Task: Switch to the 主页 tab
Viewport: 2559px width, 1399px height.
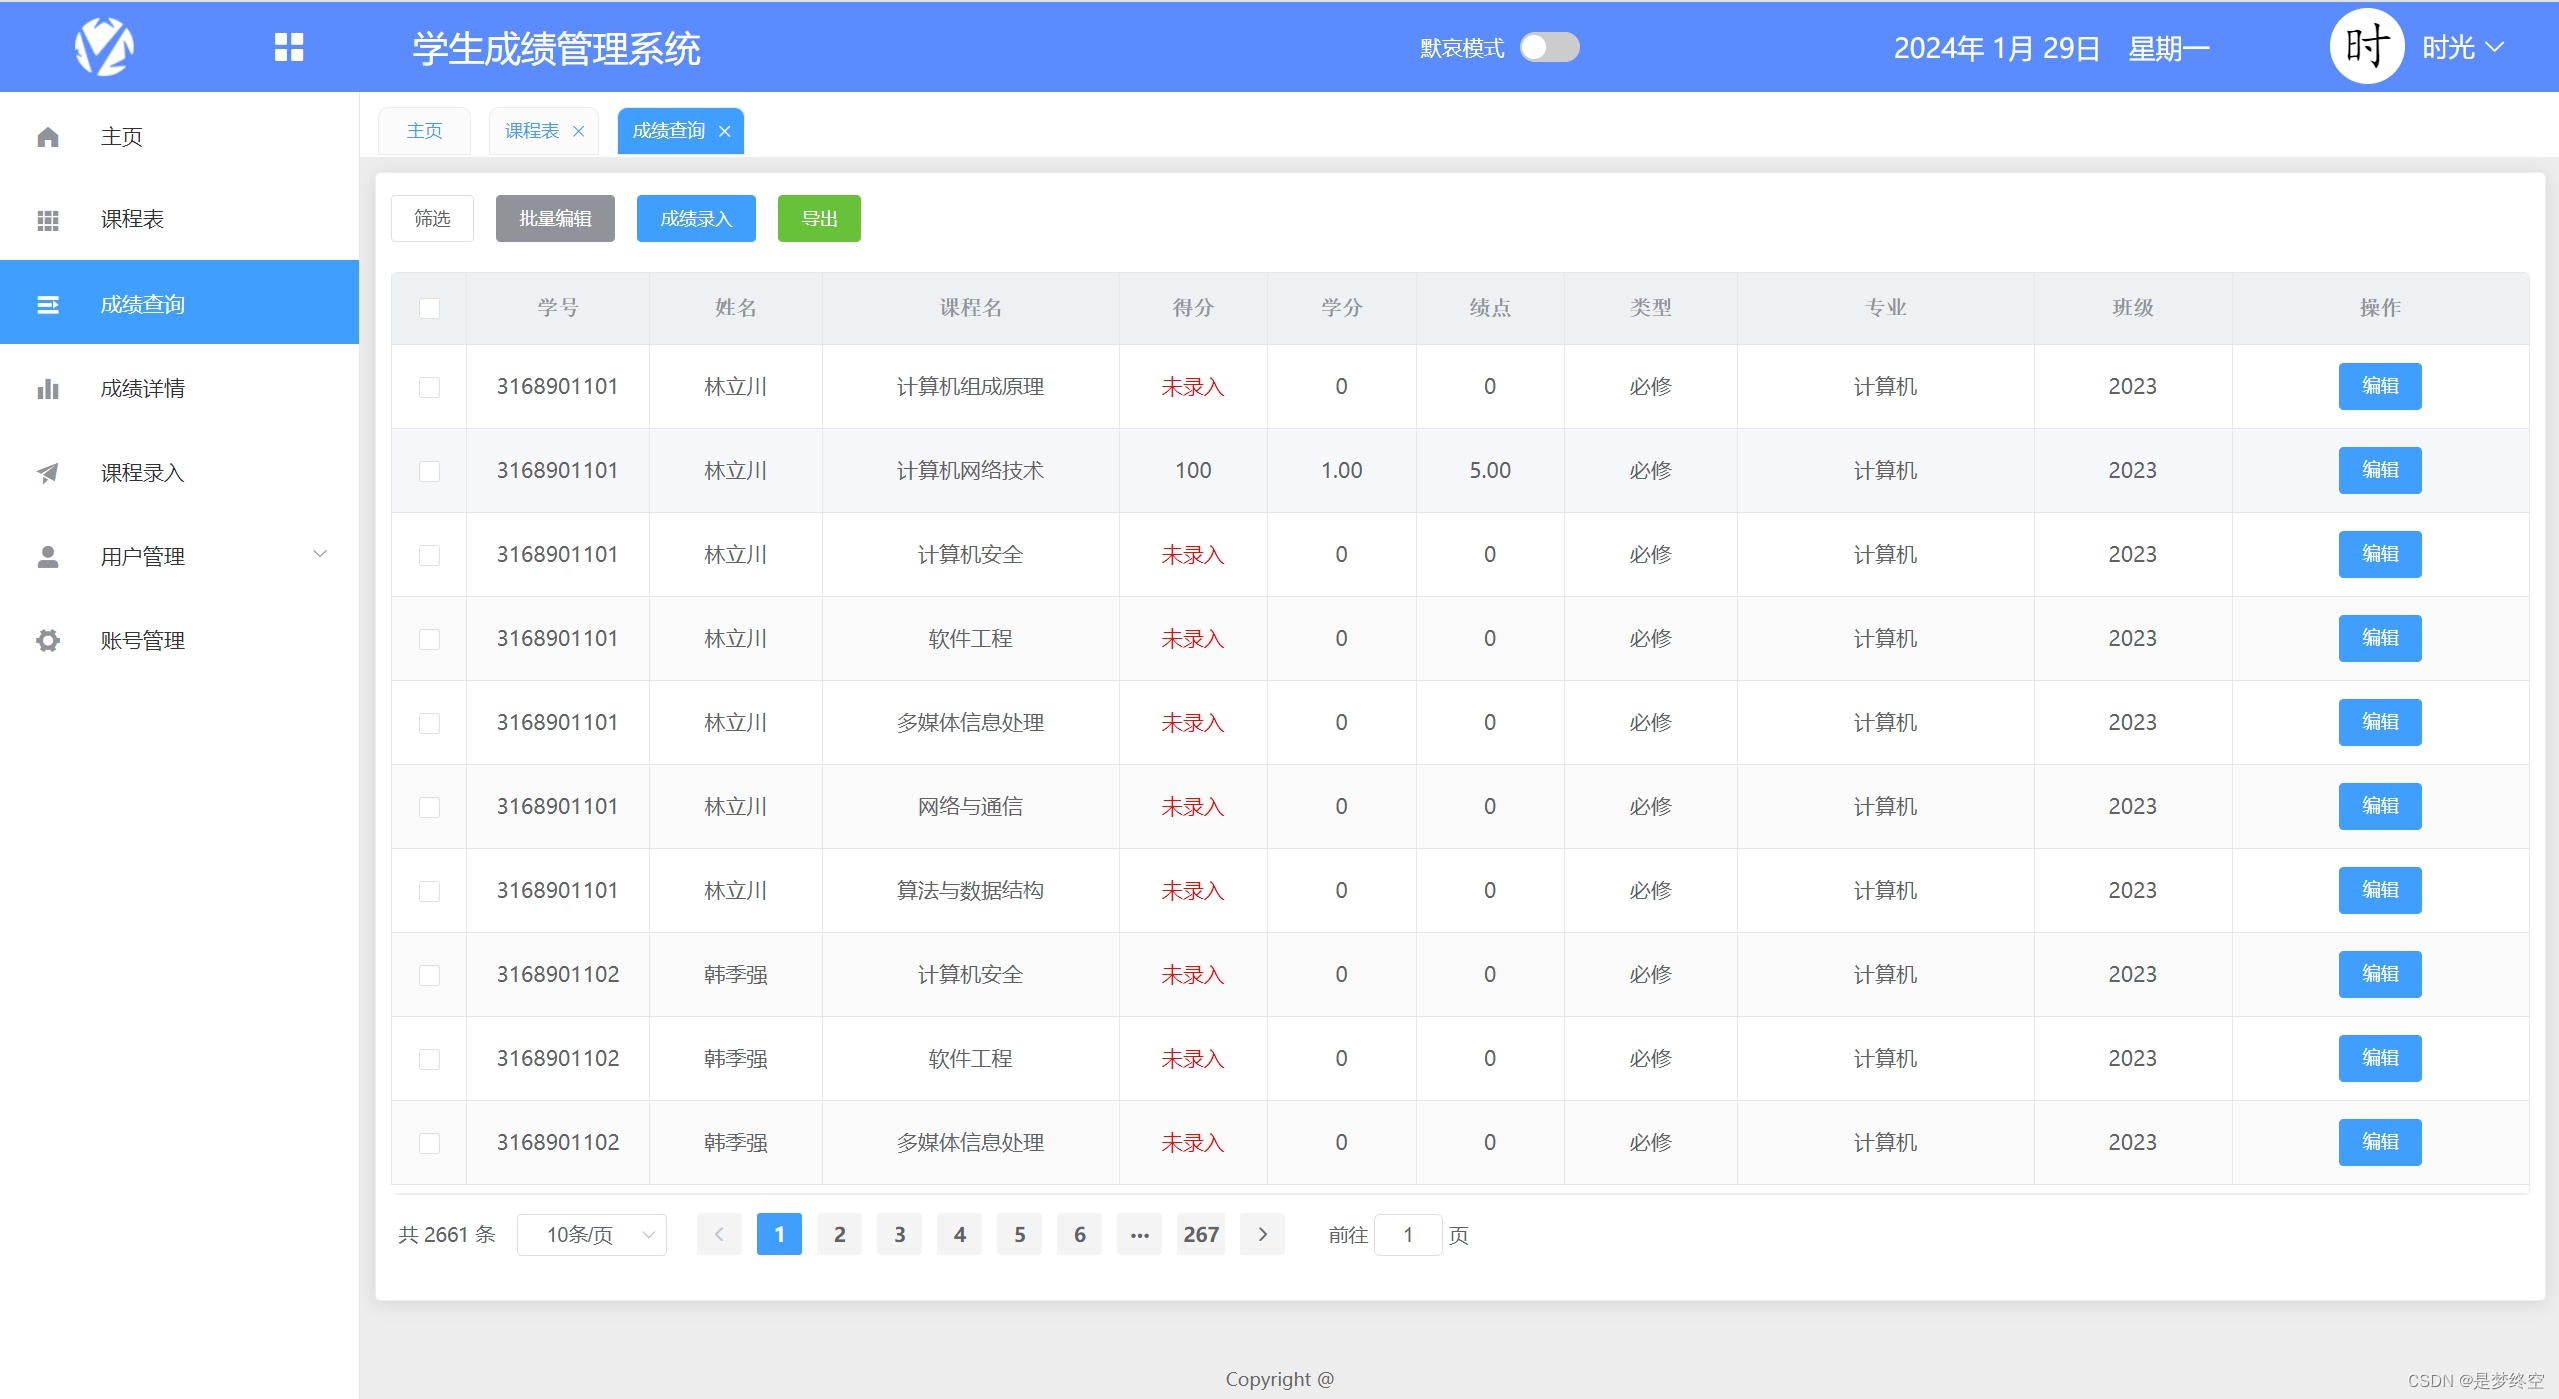Action: 424,131
